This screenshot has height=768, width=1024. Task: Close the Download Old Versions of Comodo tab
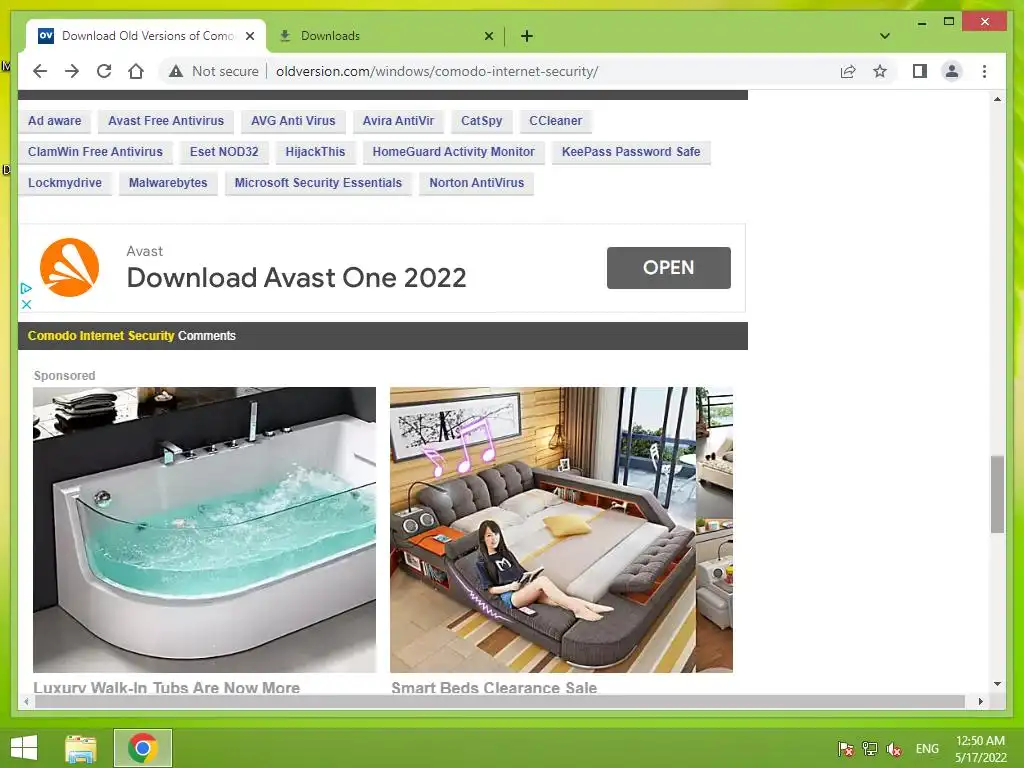(x=249, y=36)
